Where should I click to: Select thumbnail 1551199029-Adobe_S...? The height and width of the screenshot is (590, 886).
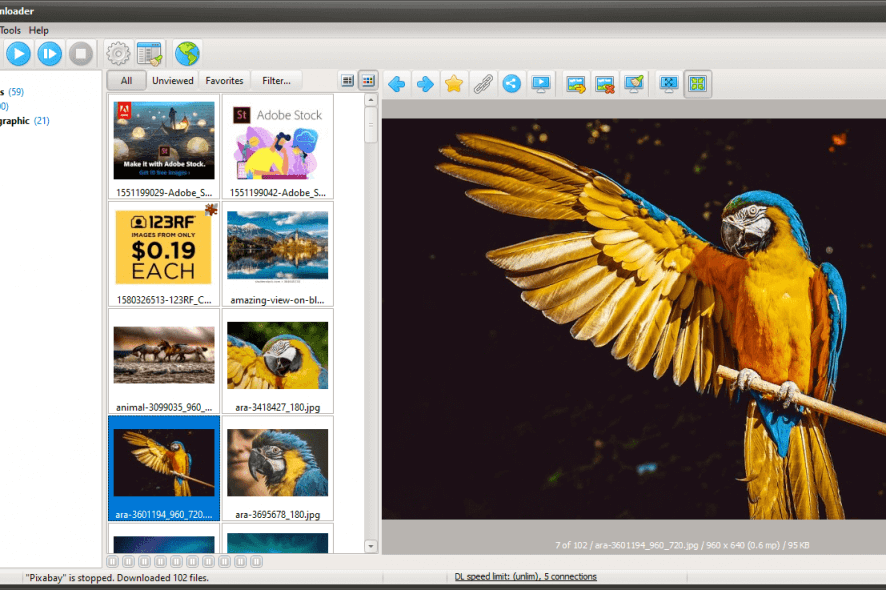point(164,146)
